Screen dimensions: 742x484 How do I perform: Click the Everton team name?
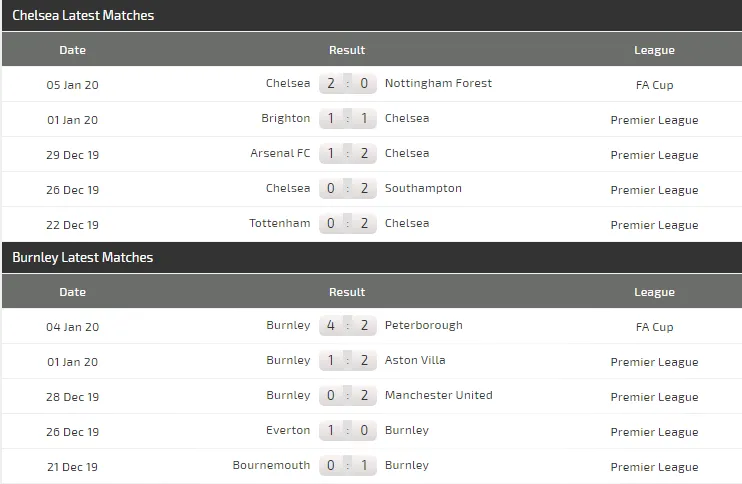288,430
